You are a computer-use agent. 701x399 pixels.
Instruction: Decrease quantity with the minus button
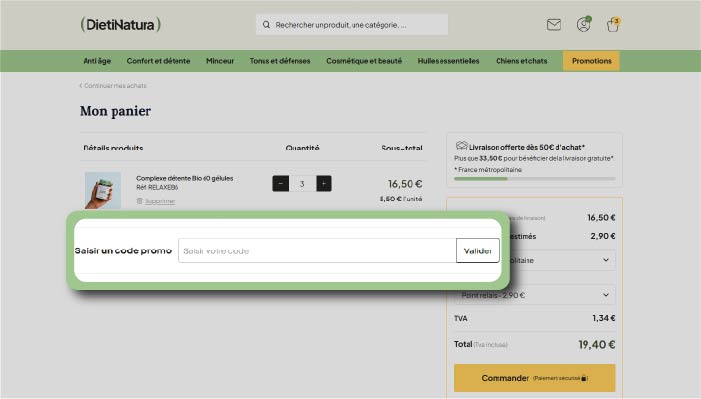280,183
